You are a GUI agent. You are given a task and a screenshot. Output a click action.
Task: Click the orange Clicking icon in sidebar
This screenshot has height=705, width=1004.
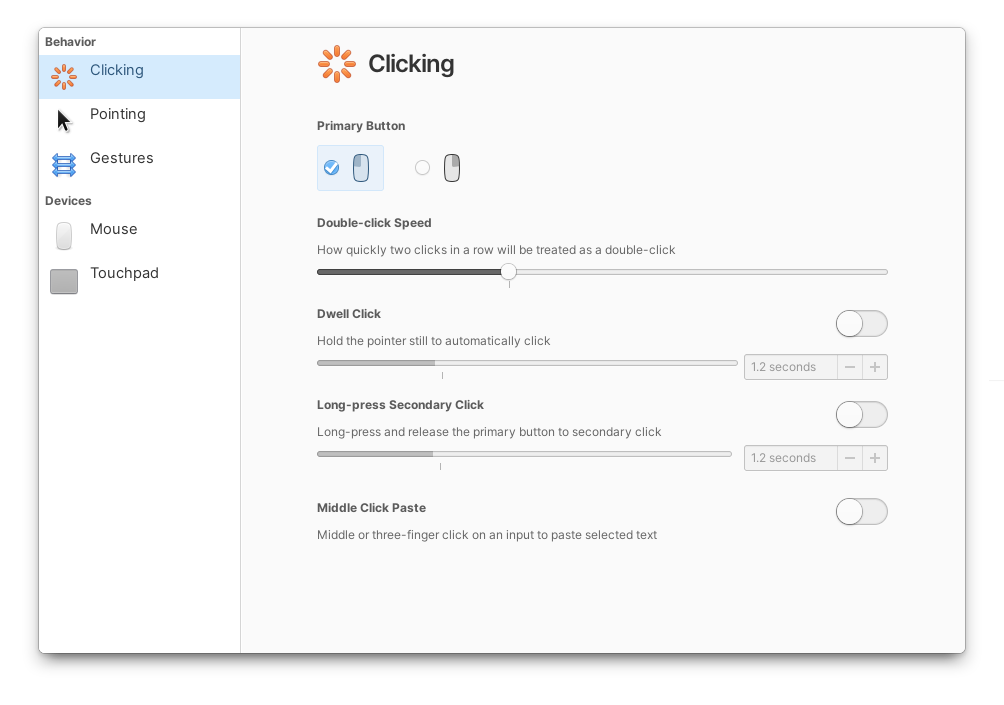tap(64, 77)
